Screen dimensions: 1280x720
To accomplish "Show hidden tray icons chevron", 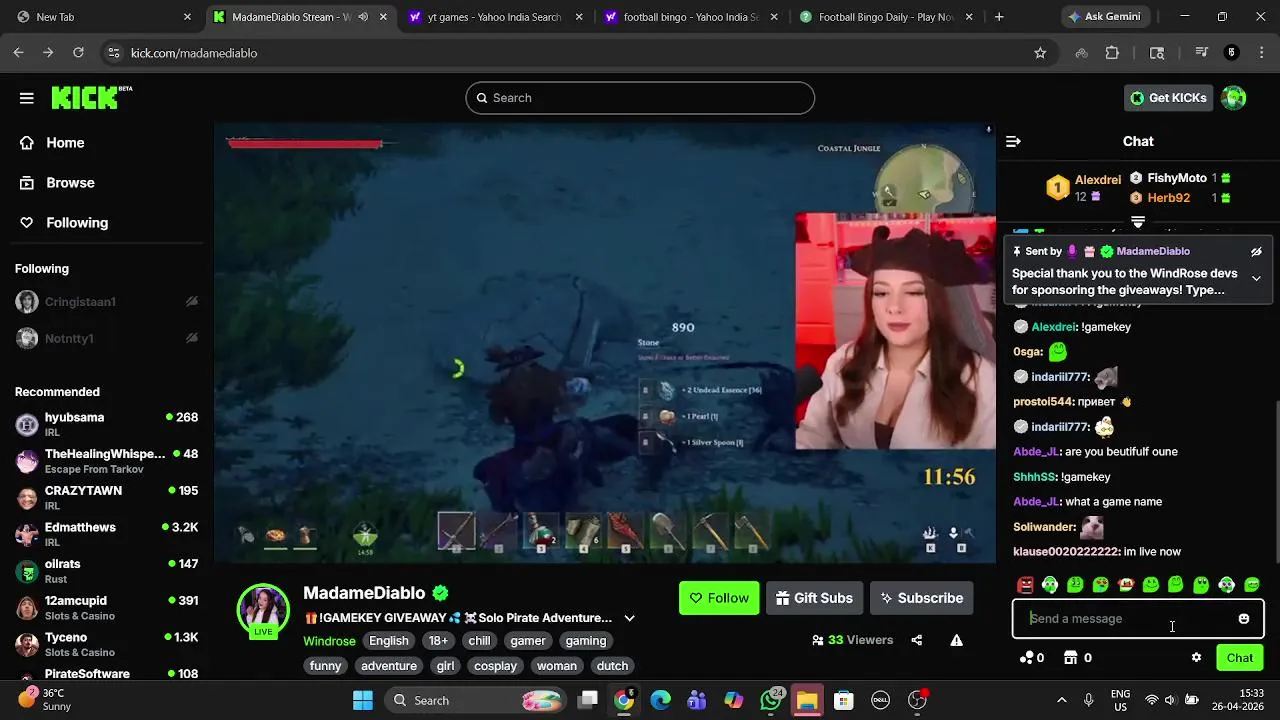I will (x=1062, y=700).
